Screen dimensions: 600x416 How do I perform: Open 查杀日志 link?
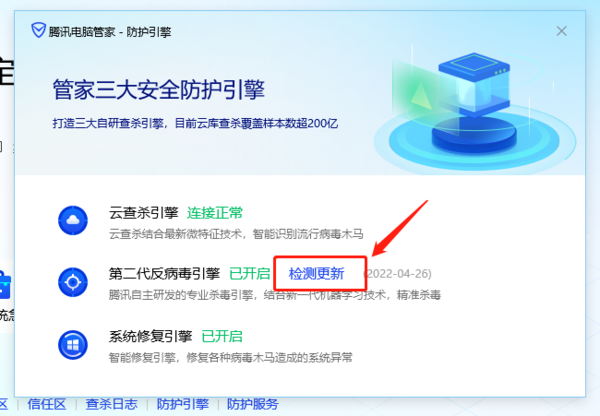(111, 404)
